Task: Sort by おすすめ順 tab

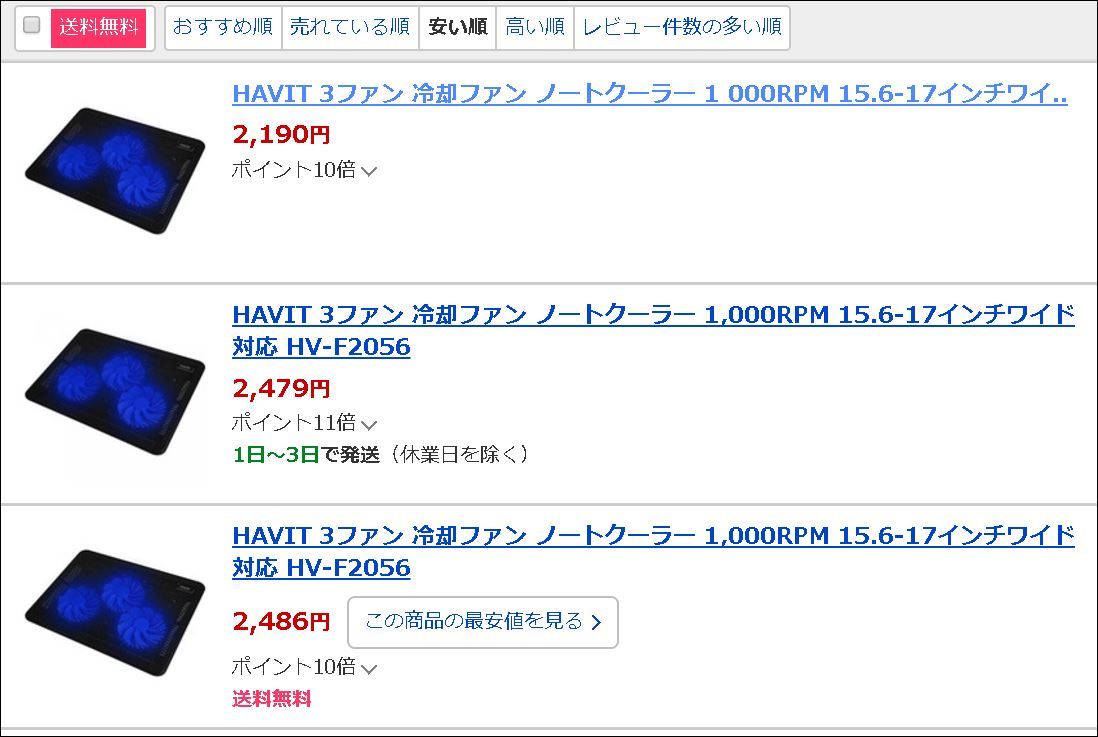Action: 223,27
